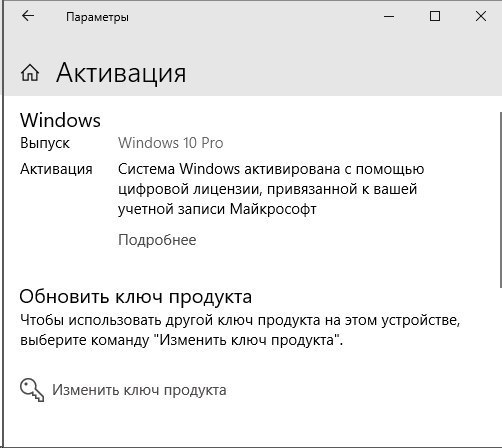Maximize the Параметры window

click(435, 16)
